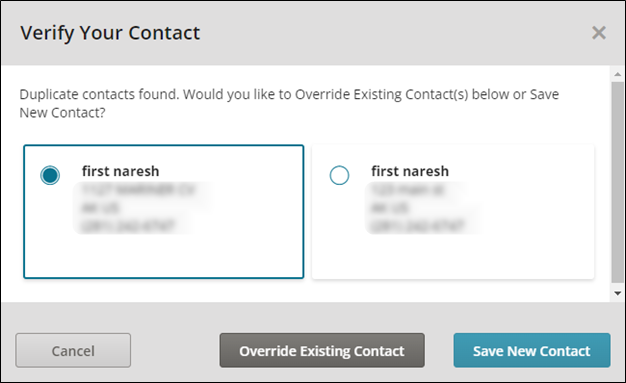The width and height of the screenshot is (626, 383).
Task: Click the blurred street address in the left card
Action: coord(138,190)
